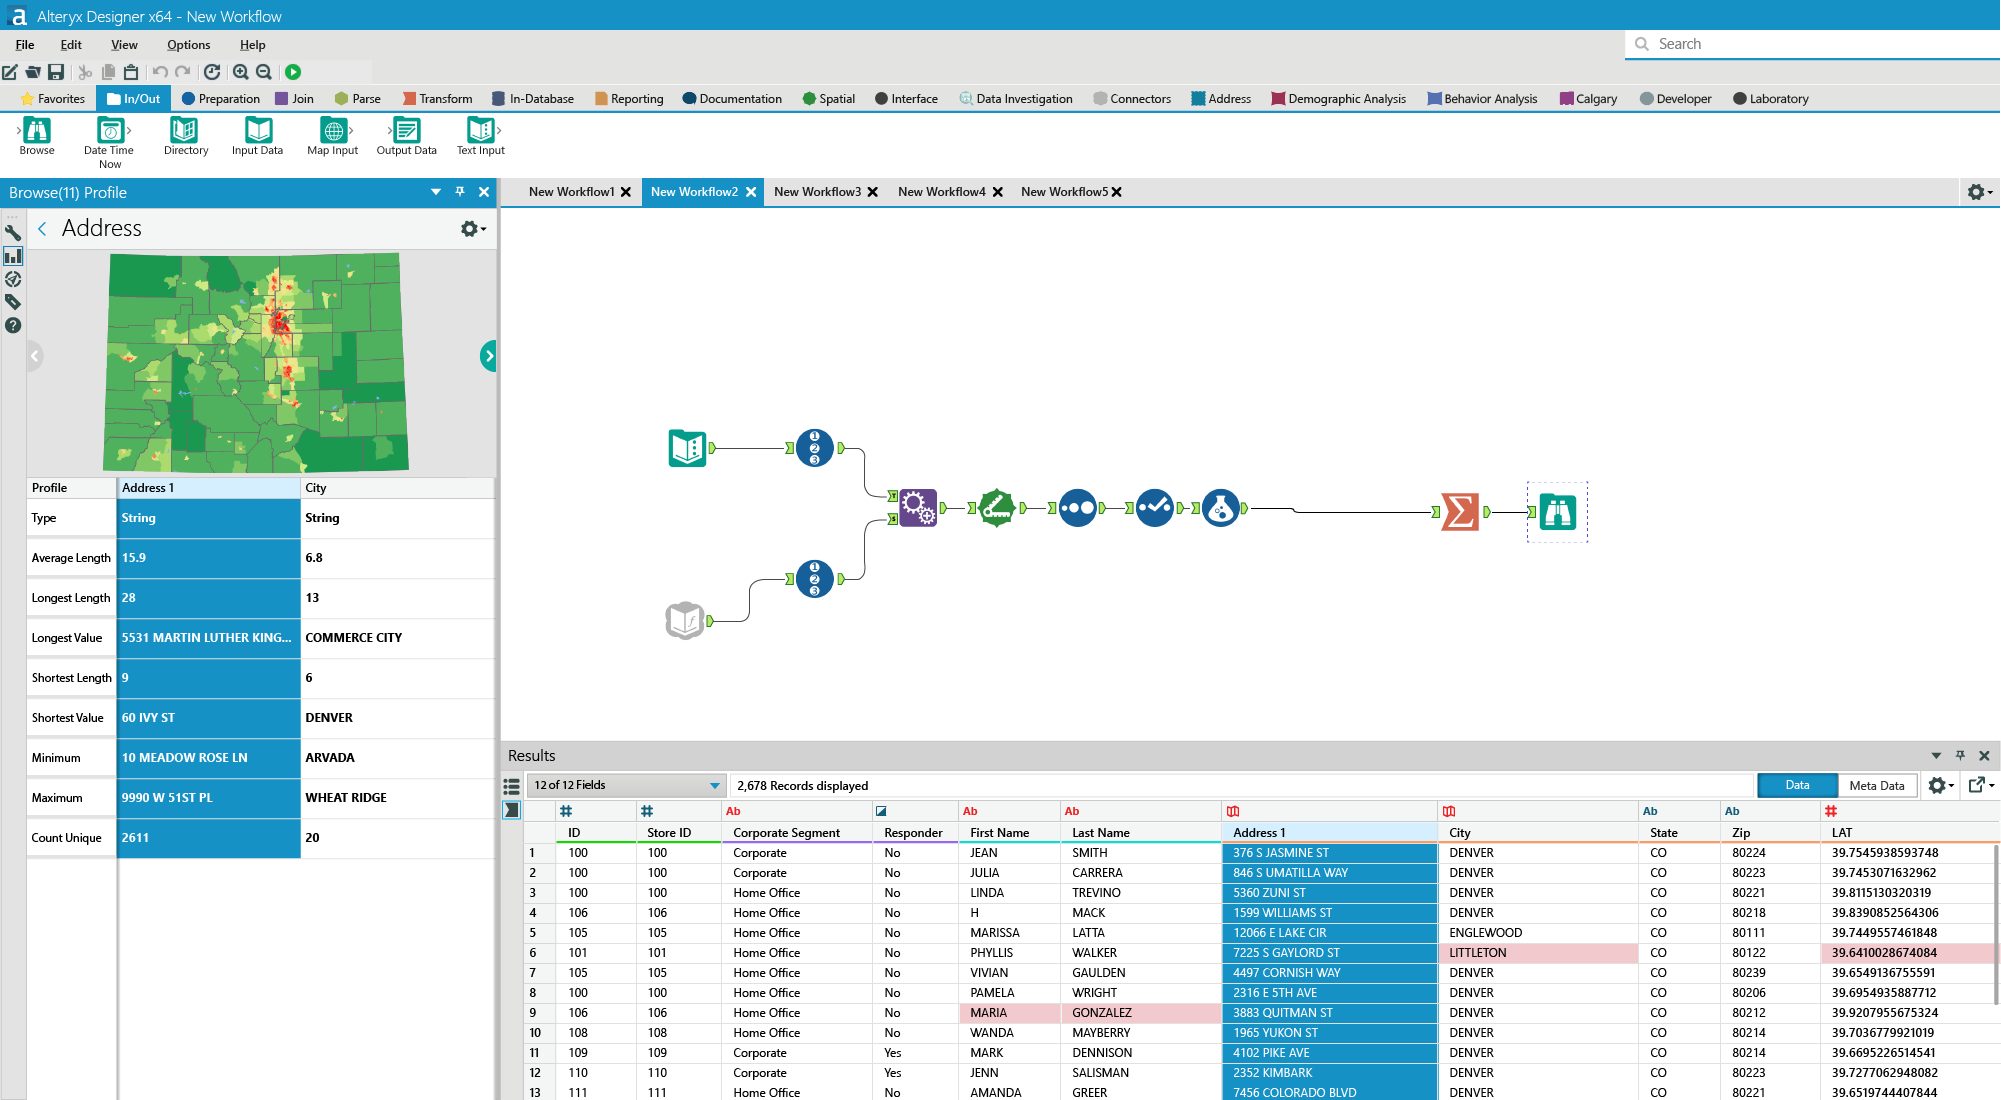Click the Map Input tool icon

pos(333,131)
